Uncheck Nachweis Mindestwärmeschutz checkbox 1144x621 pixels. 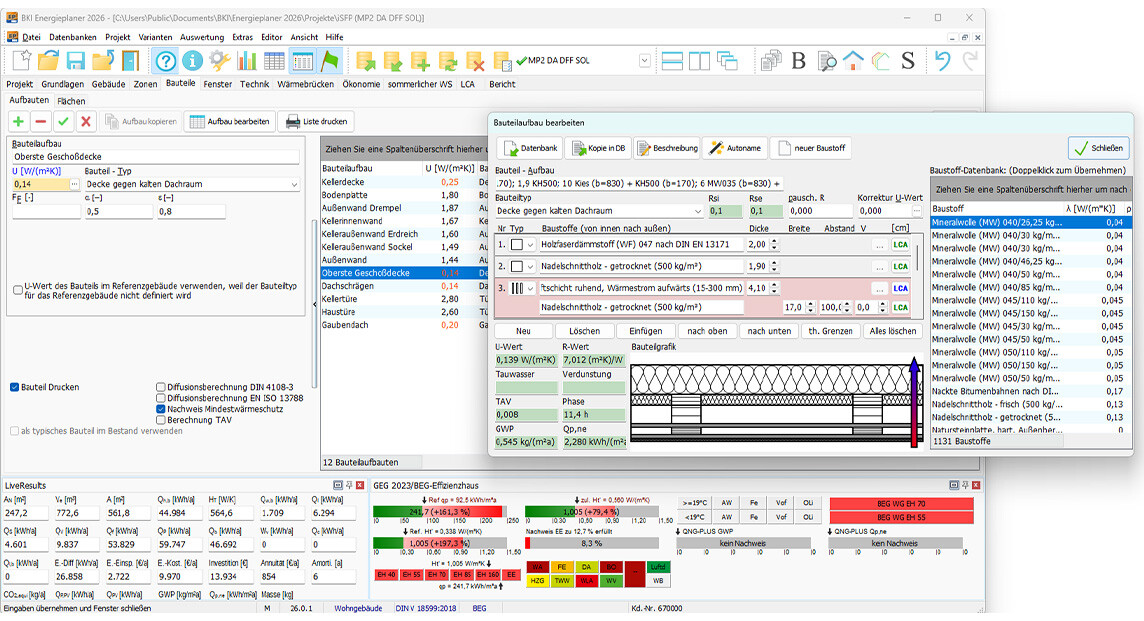click(161, 409)
